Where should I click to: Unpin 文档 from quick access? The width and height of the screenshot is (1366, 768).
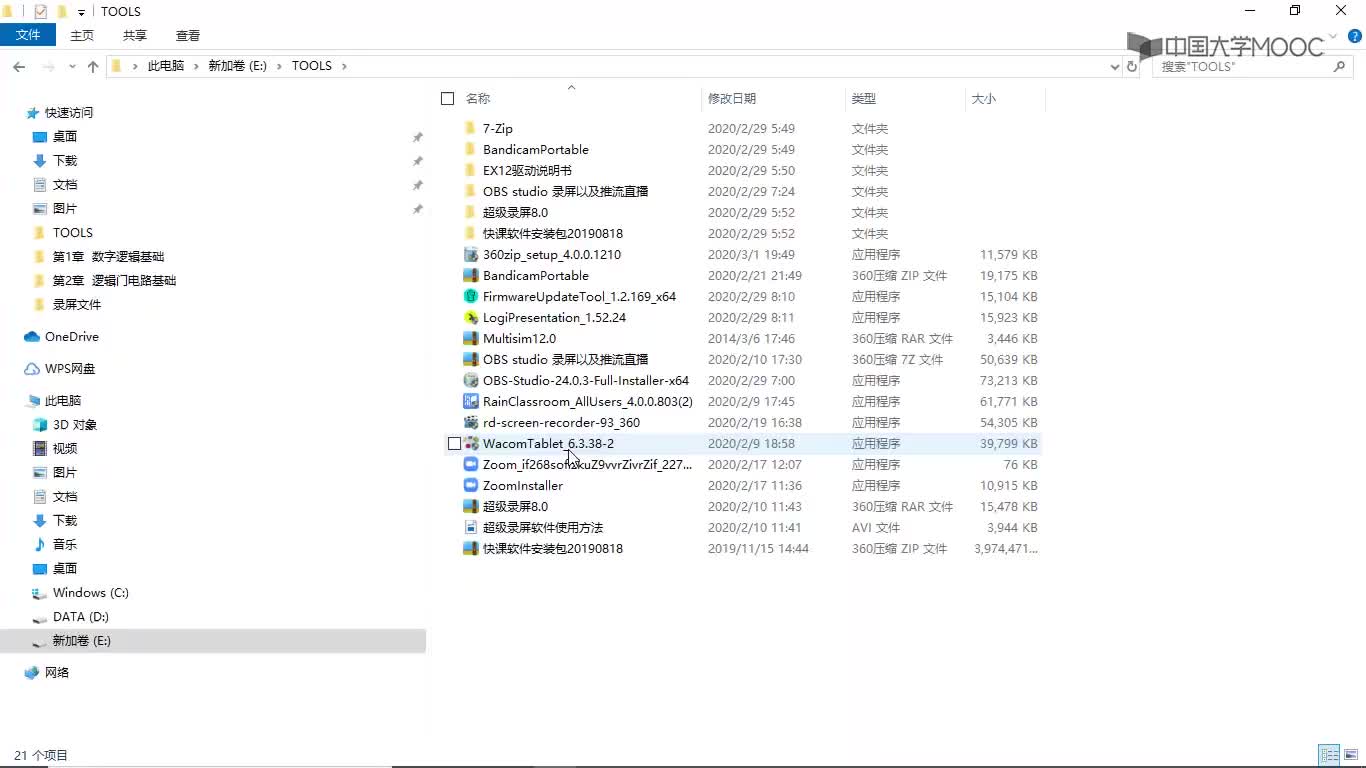point(418,185)
